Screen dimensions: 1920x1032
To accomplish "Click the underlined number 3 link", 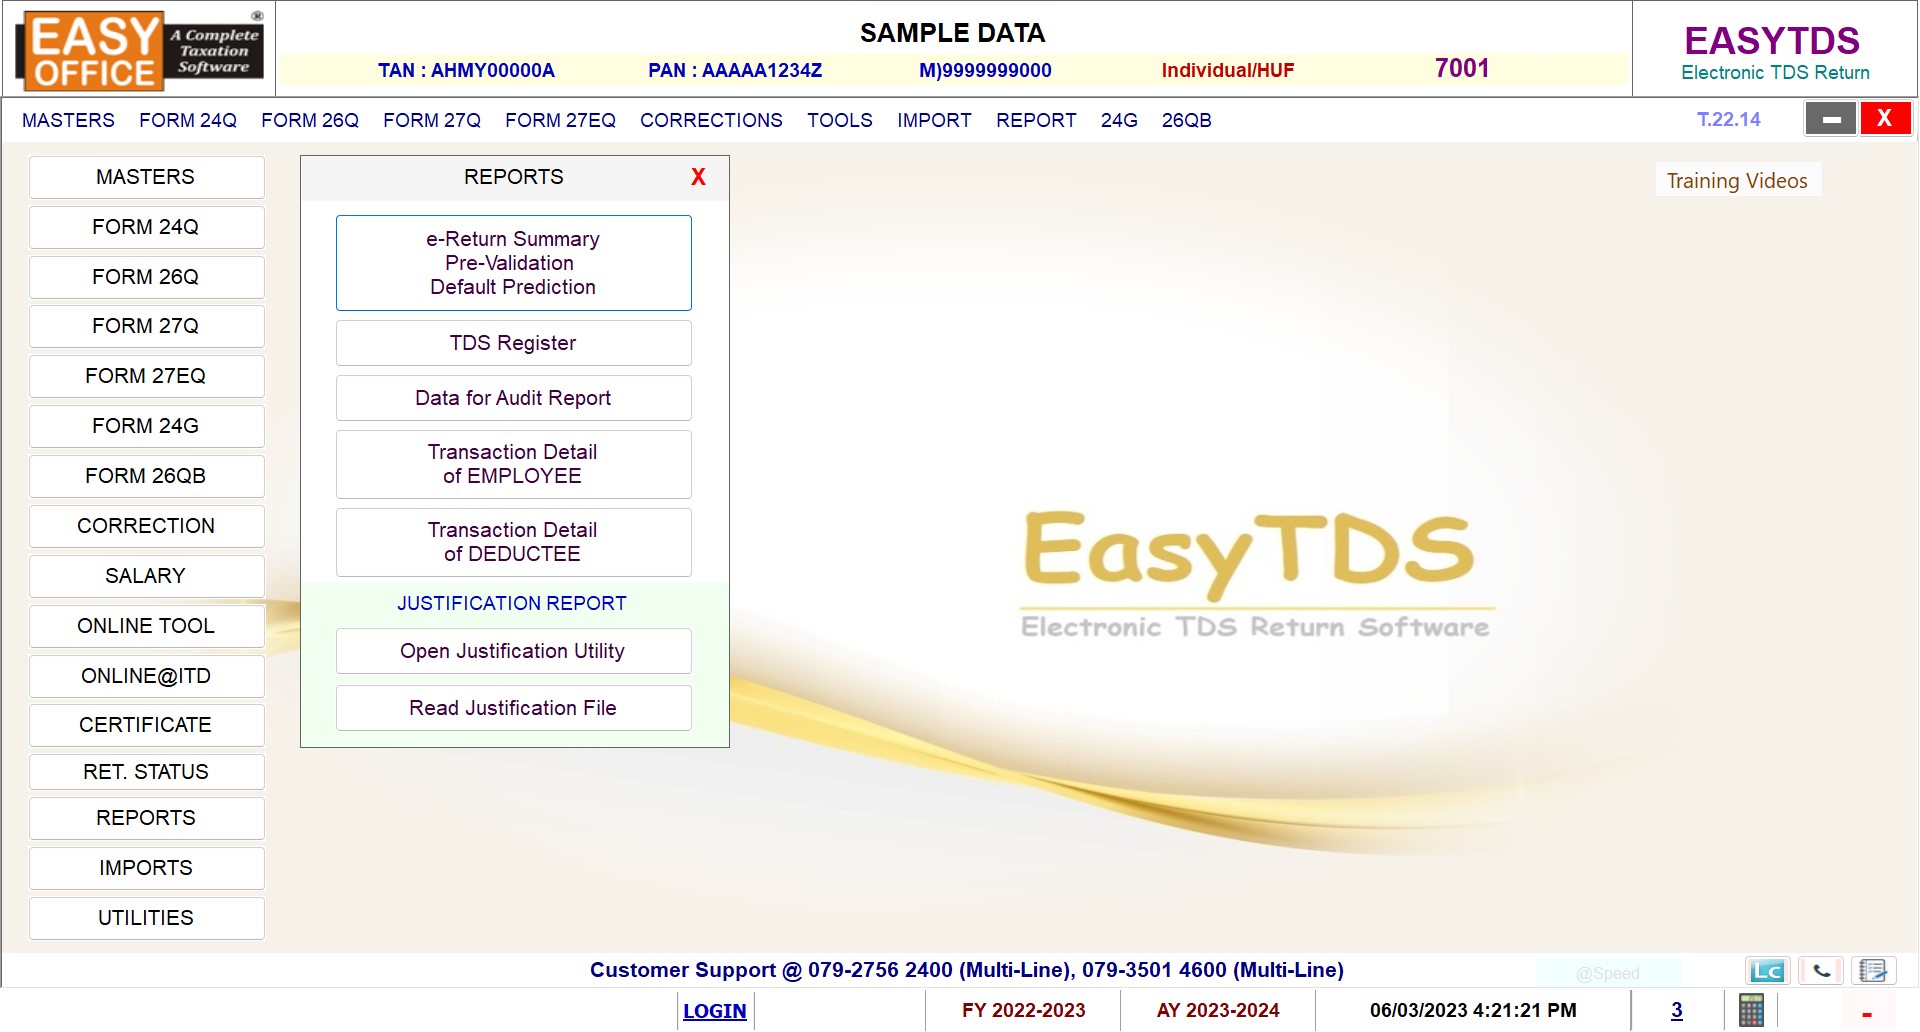I will [1676, 1010].
